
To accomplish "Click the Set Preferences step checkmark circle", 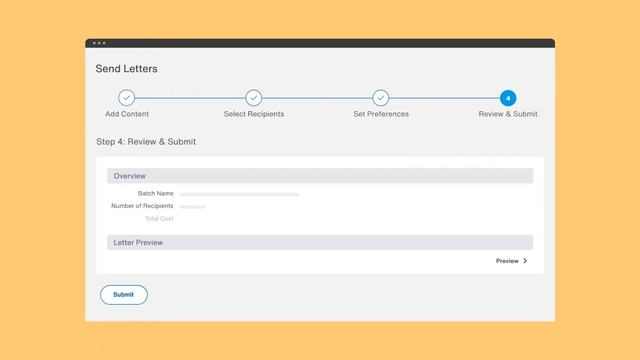I will (380, 98).
